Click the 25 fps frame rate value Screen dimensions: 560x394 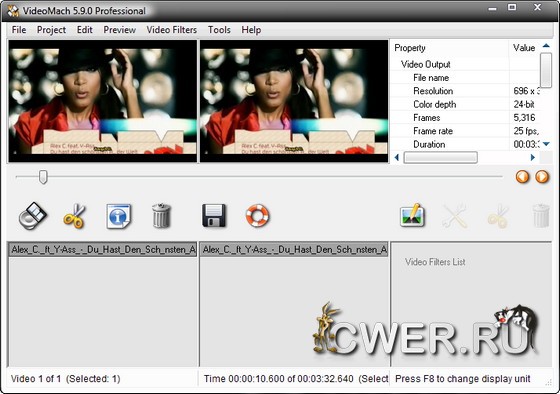click(x=526, y=131)
